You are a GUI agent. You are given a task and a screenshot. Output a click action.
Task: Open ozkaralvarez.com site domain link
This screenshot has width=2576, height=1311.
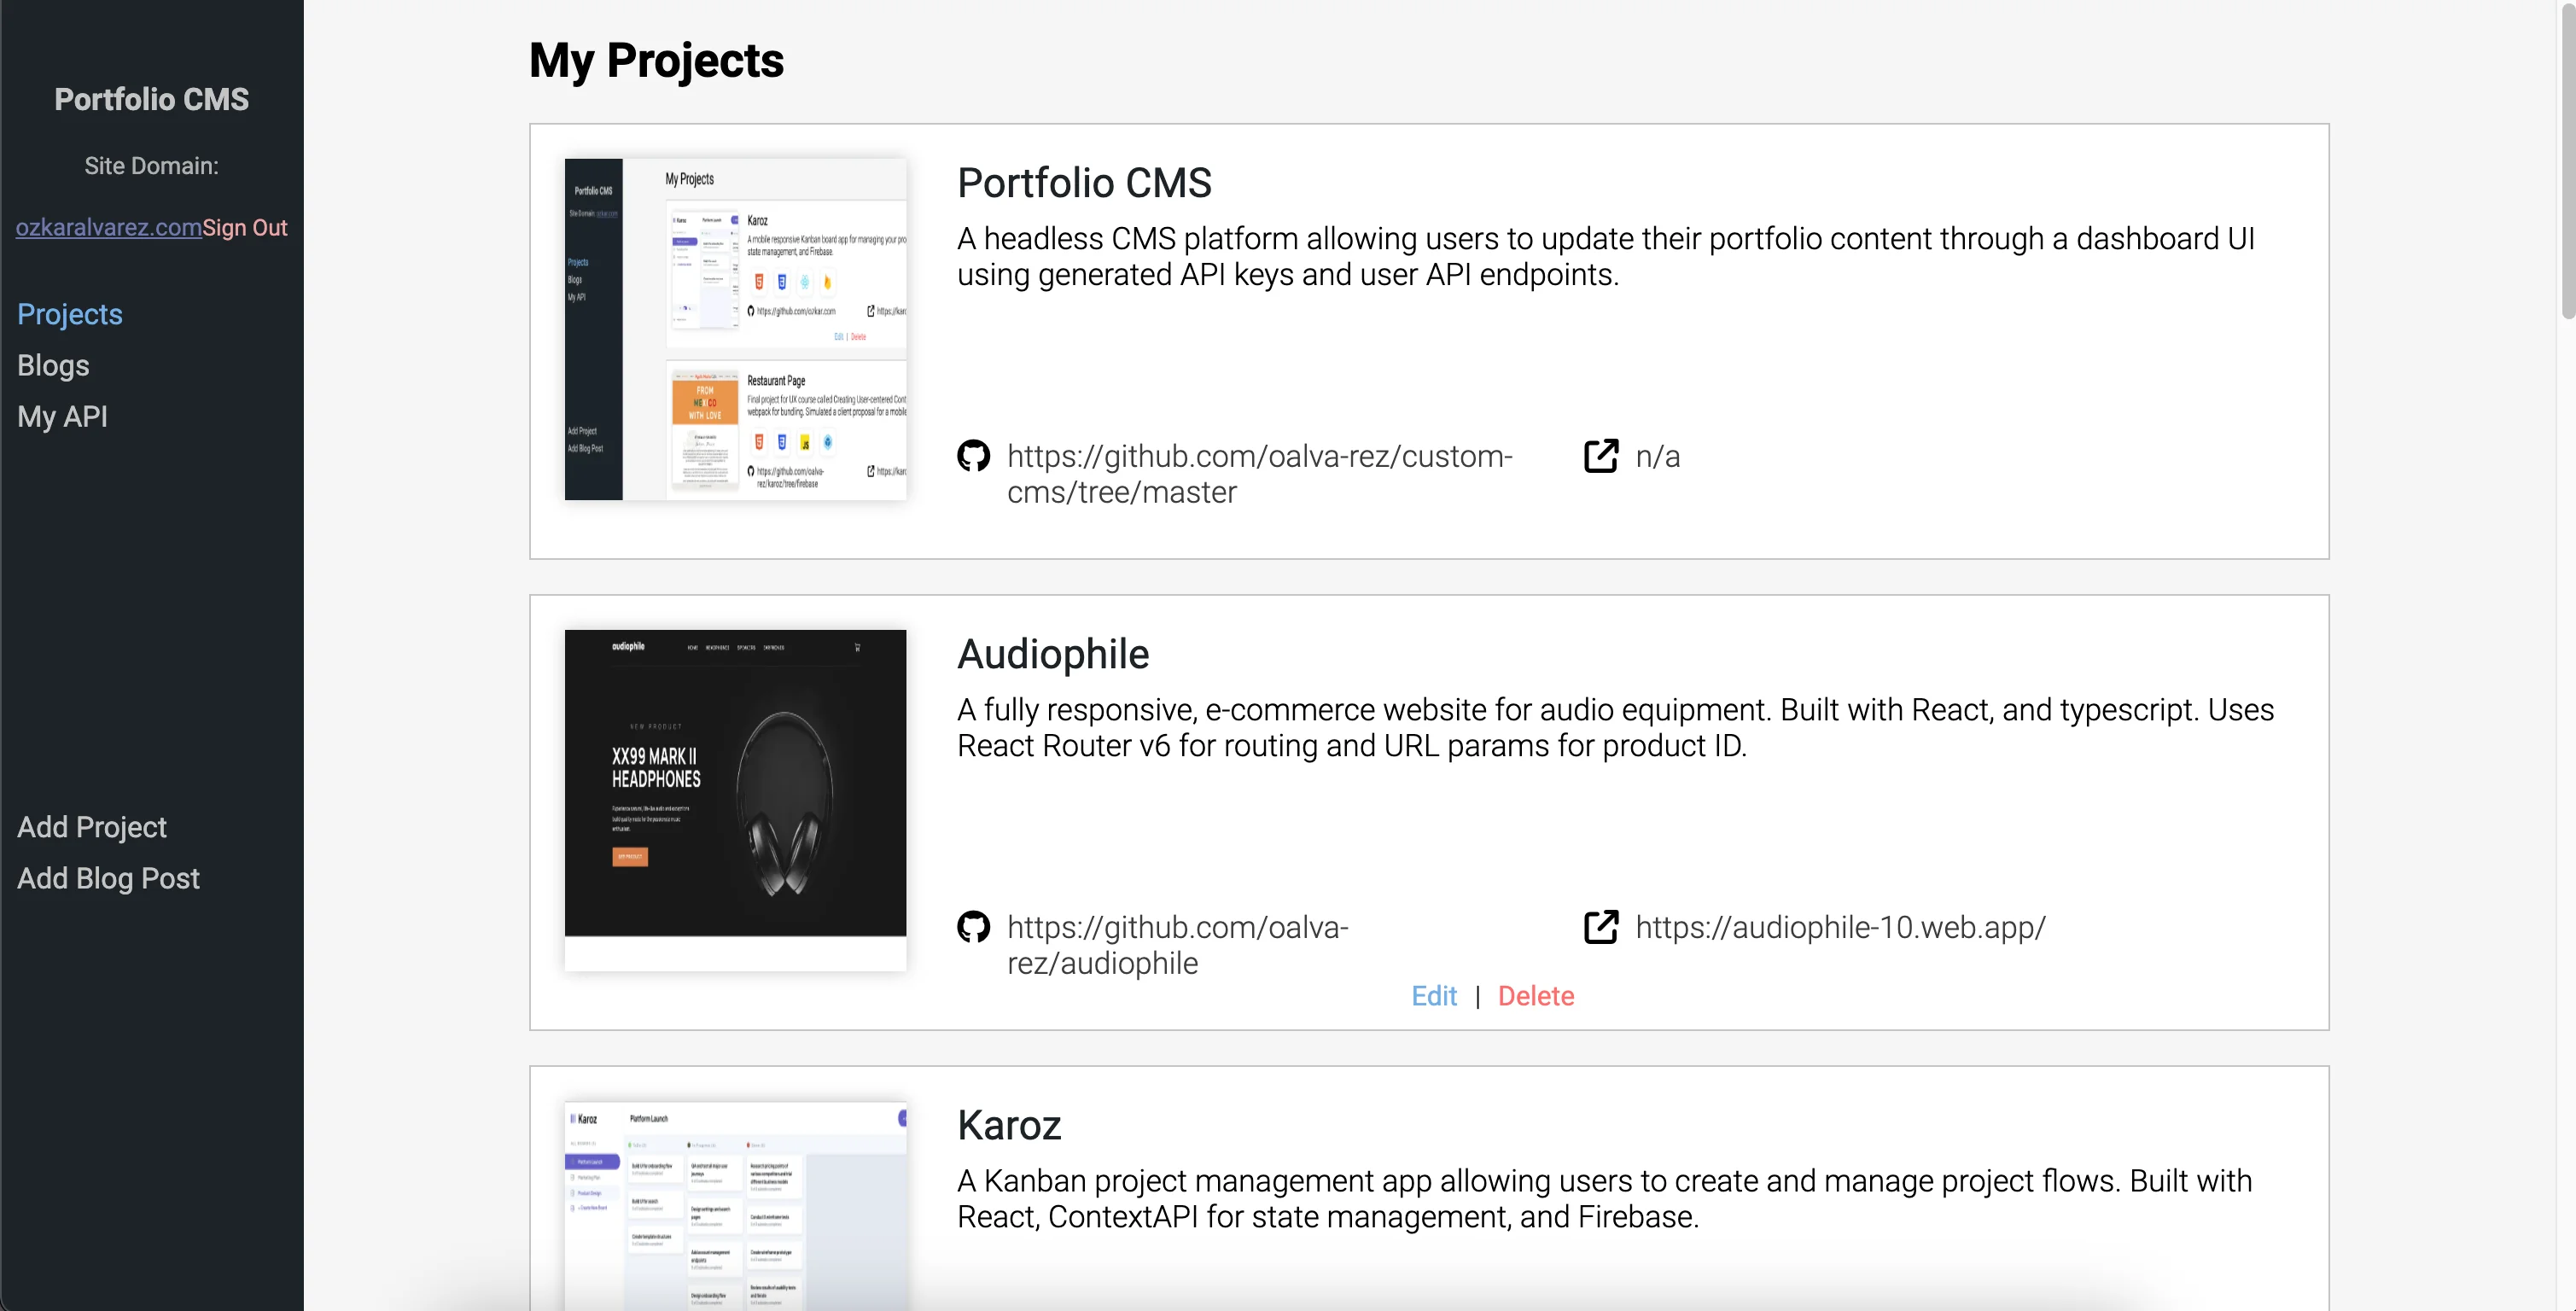[x=108, y=228]
